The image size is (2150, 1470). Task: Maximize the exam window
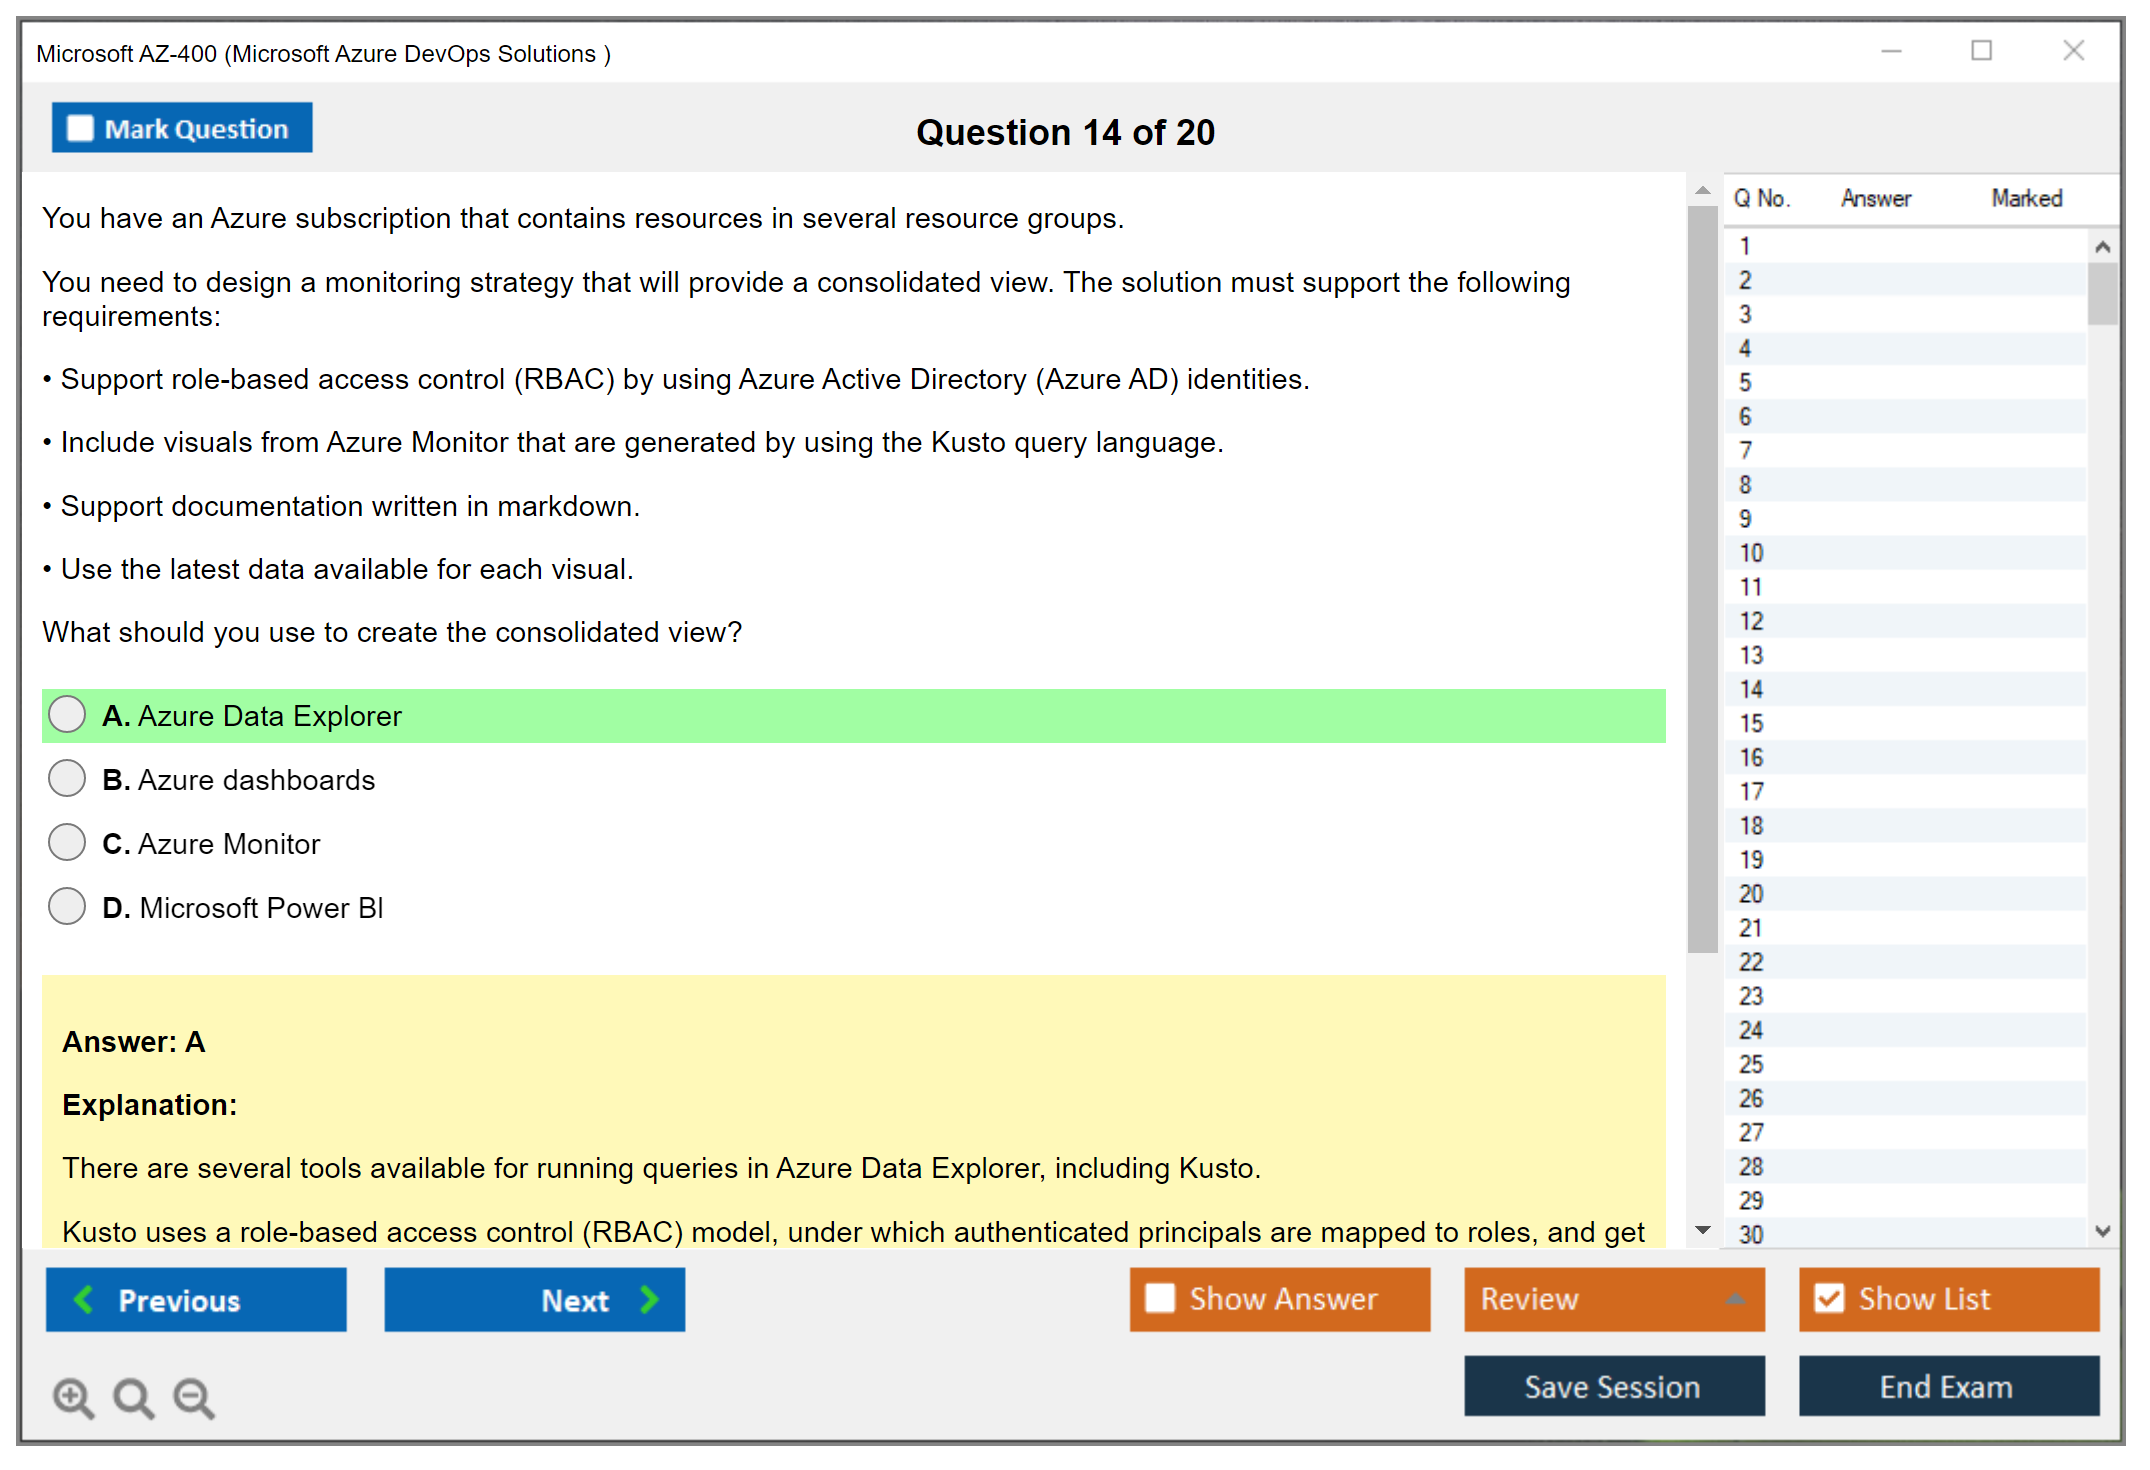tap(1981, 51)
